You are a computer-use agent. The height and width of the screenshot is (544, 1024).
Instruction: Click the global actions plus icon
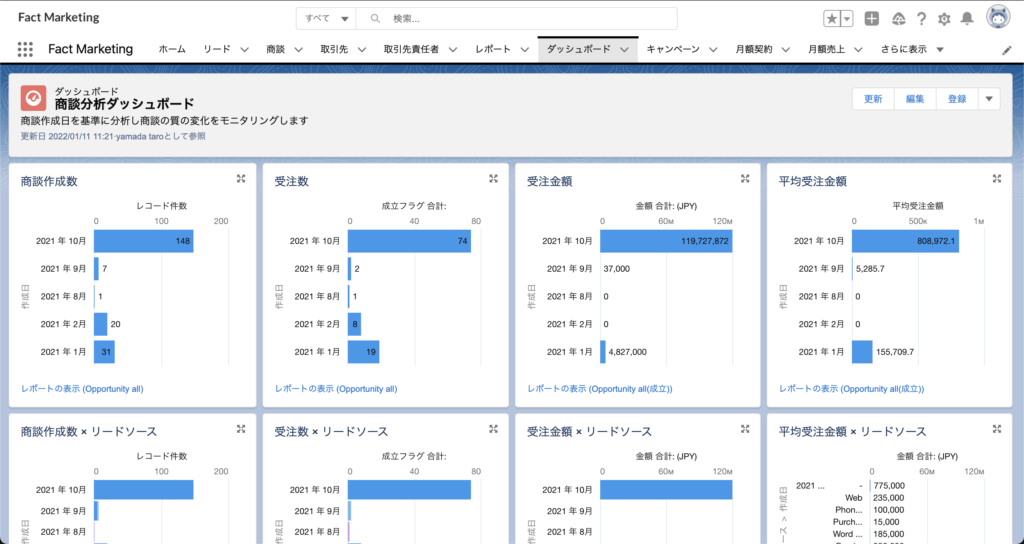coord(872,19)
